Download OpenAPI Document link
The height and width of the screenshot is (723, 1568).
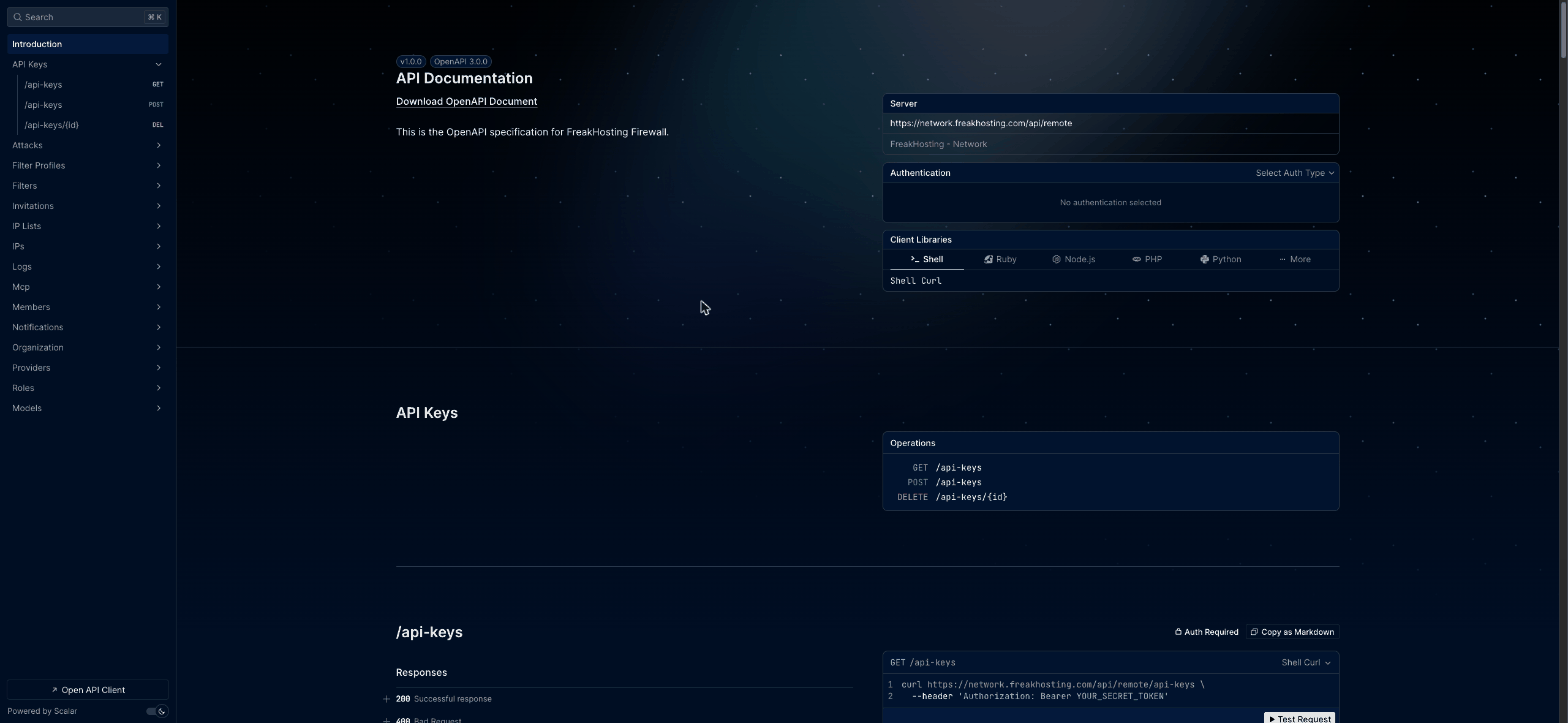point(466,101)
